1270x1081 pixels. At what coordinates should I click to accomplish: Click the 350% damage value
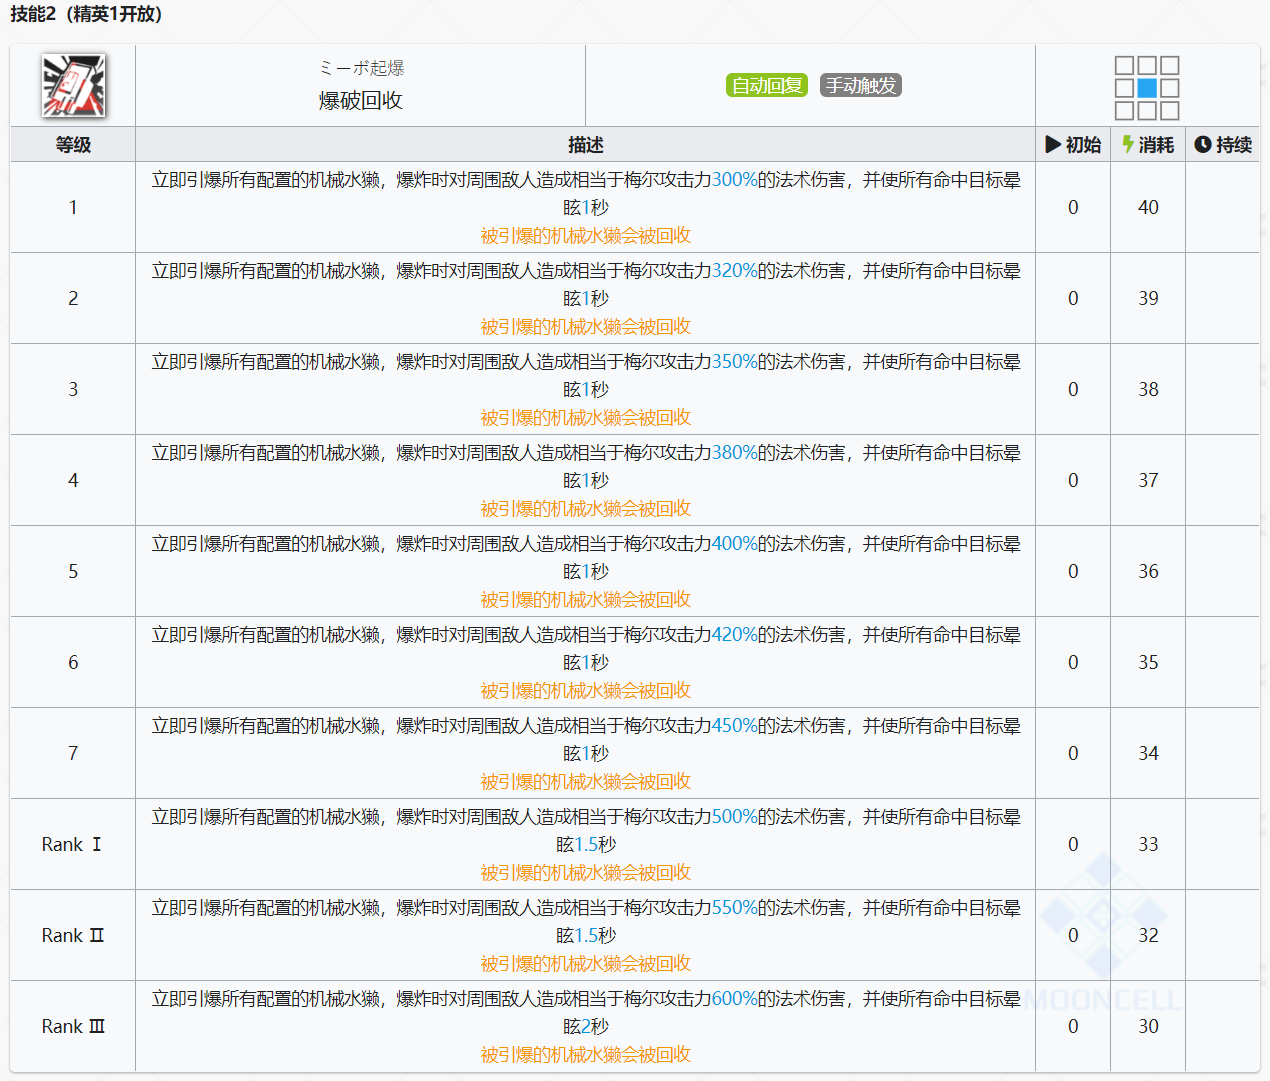[x=735, y=362]
